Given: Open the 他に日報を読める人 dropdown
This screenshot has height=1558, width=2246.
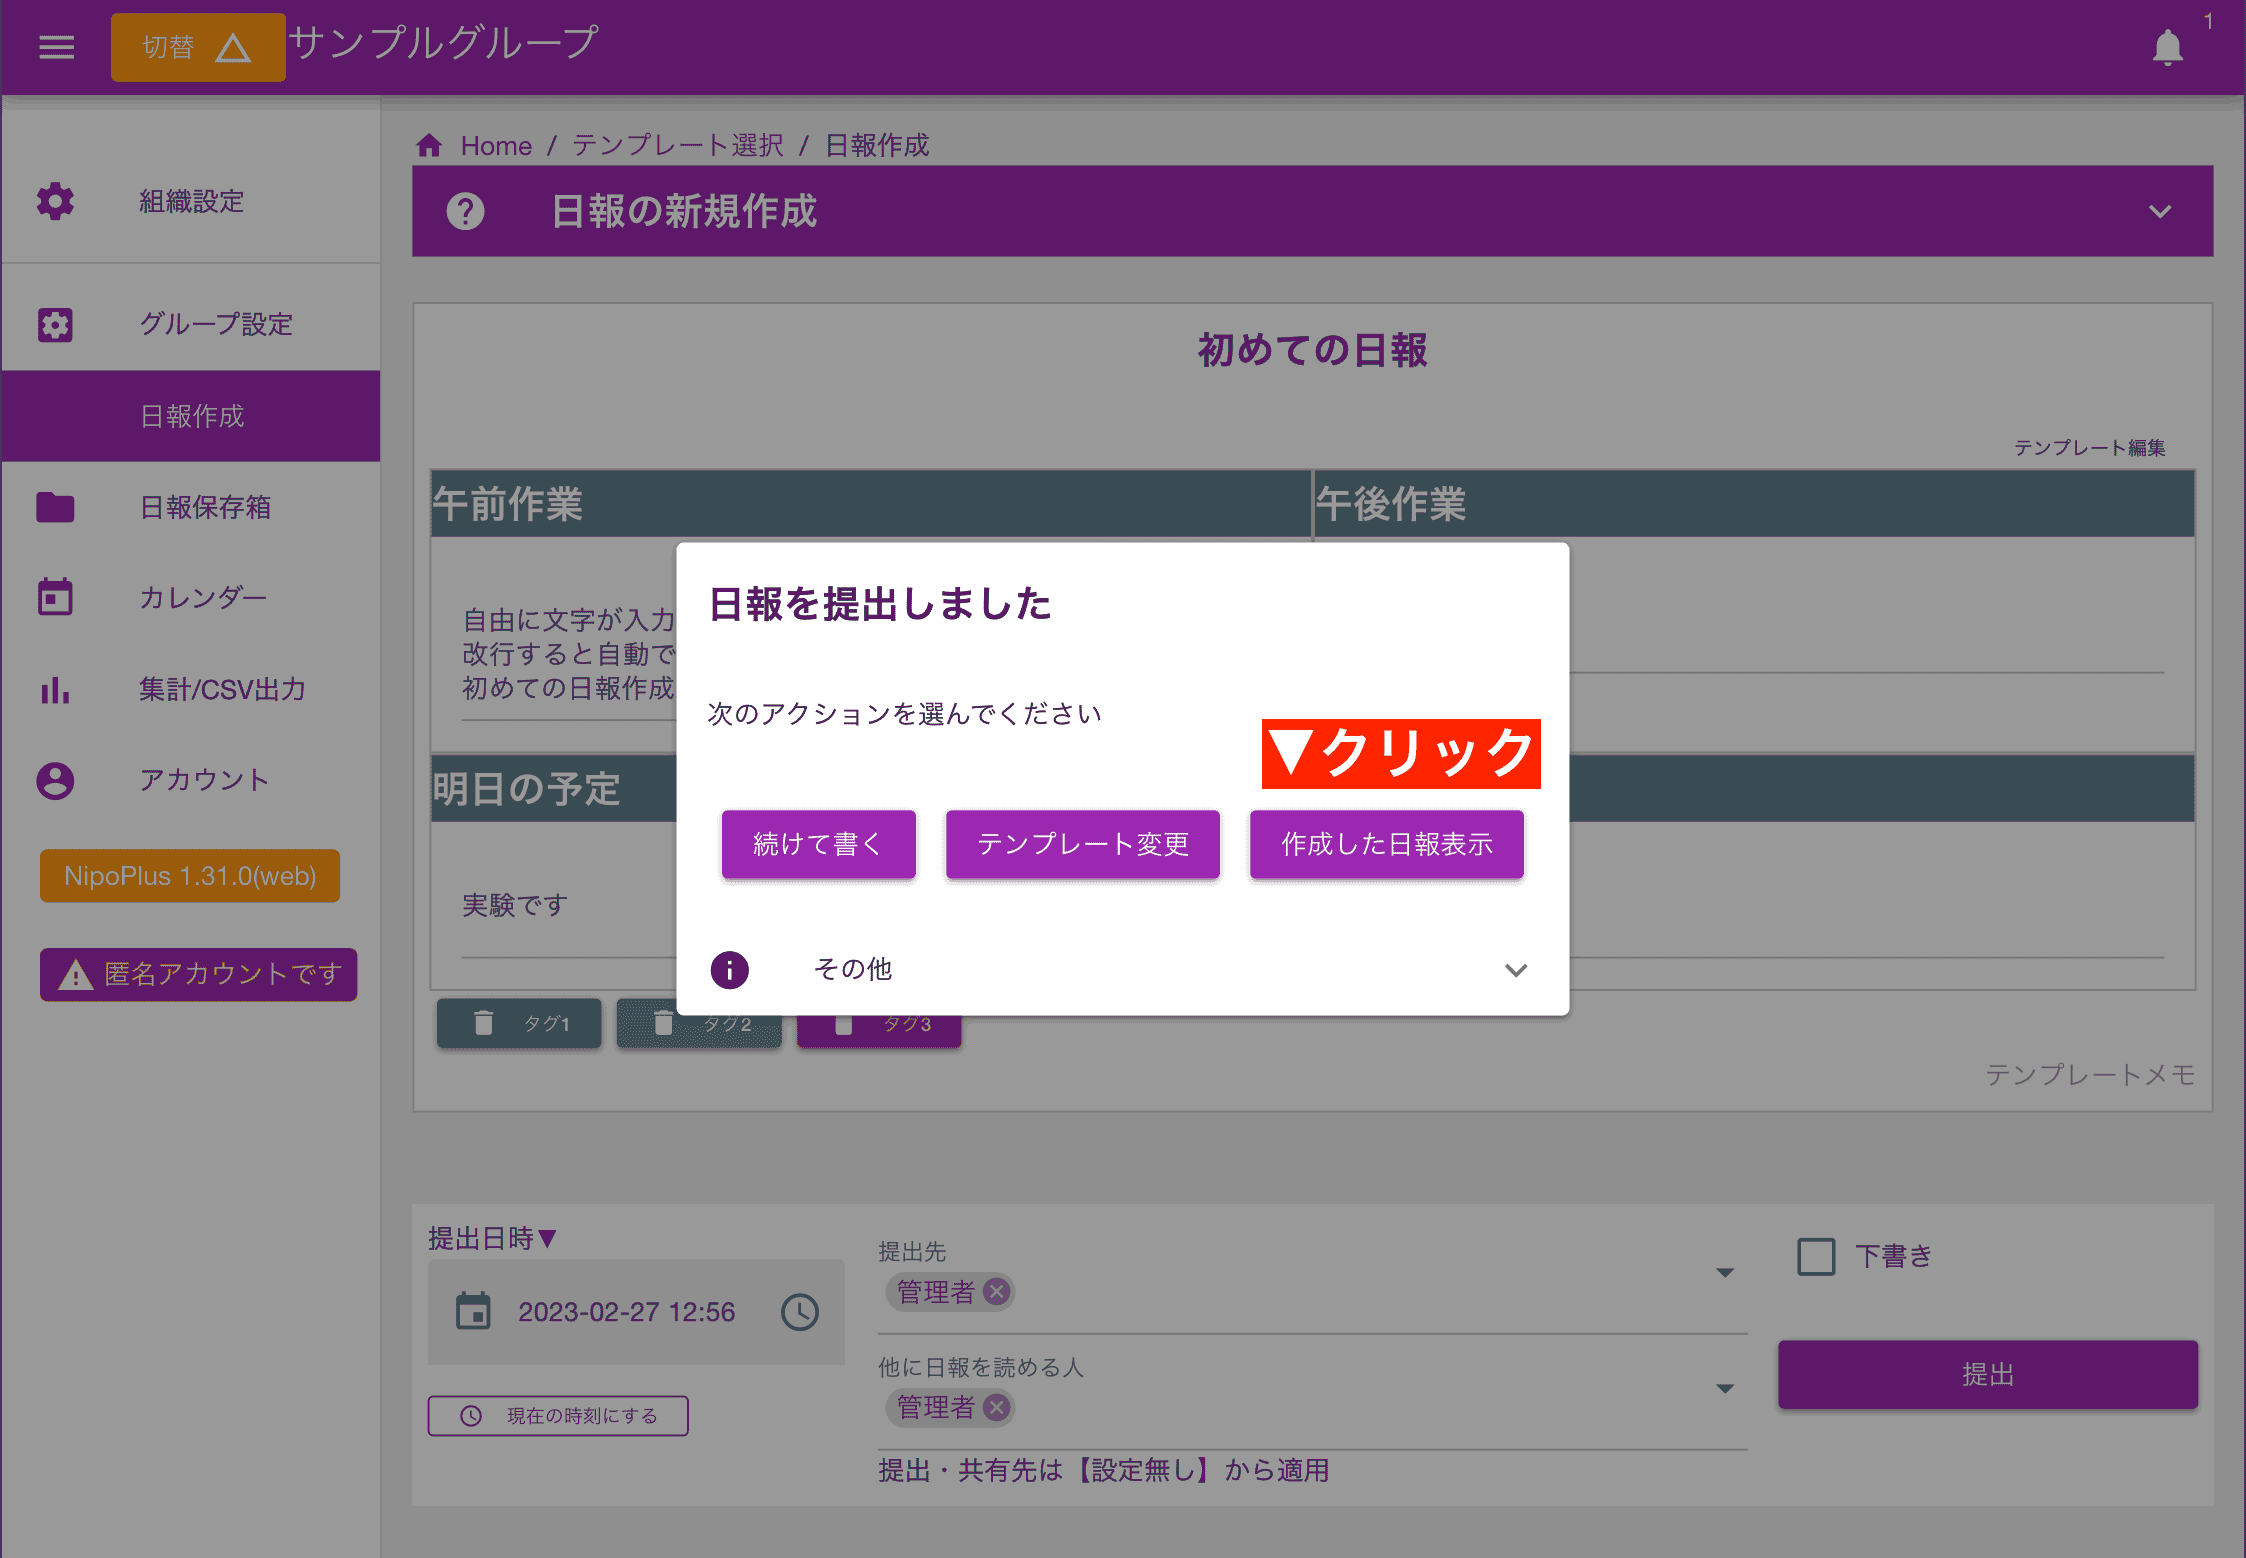Looking at the screenshot, I should coord(1725,1388).
